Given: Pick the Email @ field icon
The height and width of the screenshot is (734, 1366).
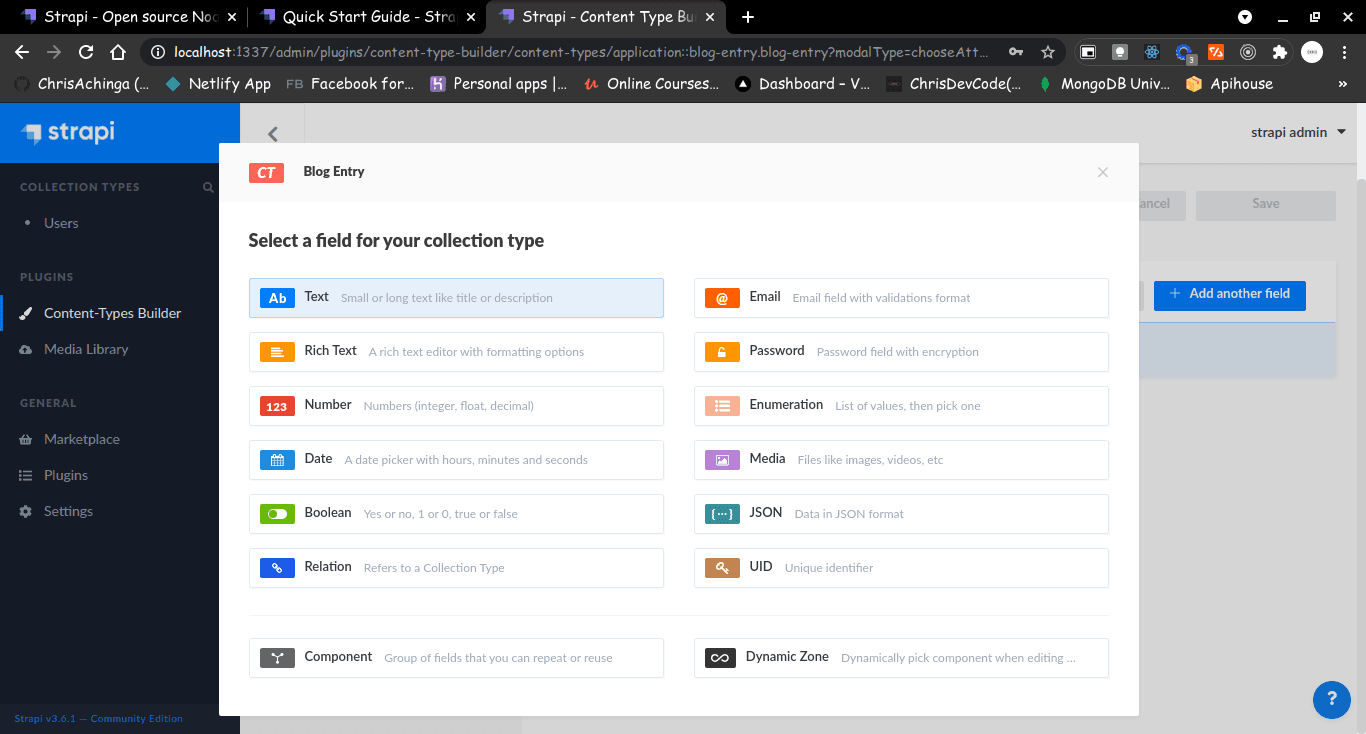Looking at the screenshot, I should coord(722,298).
